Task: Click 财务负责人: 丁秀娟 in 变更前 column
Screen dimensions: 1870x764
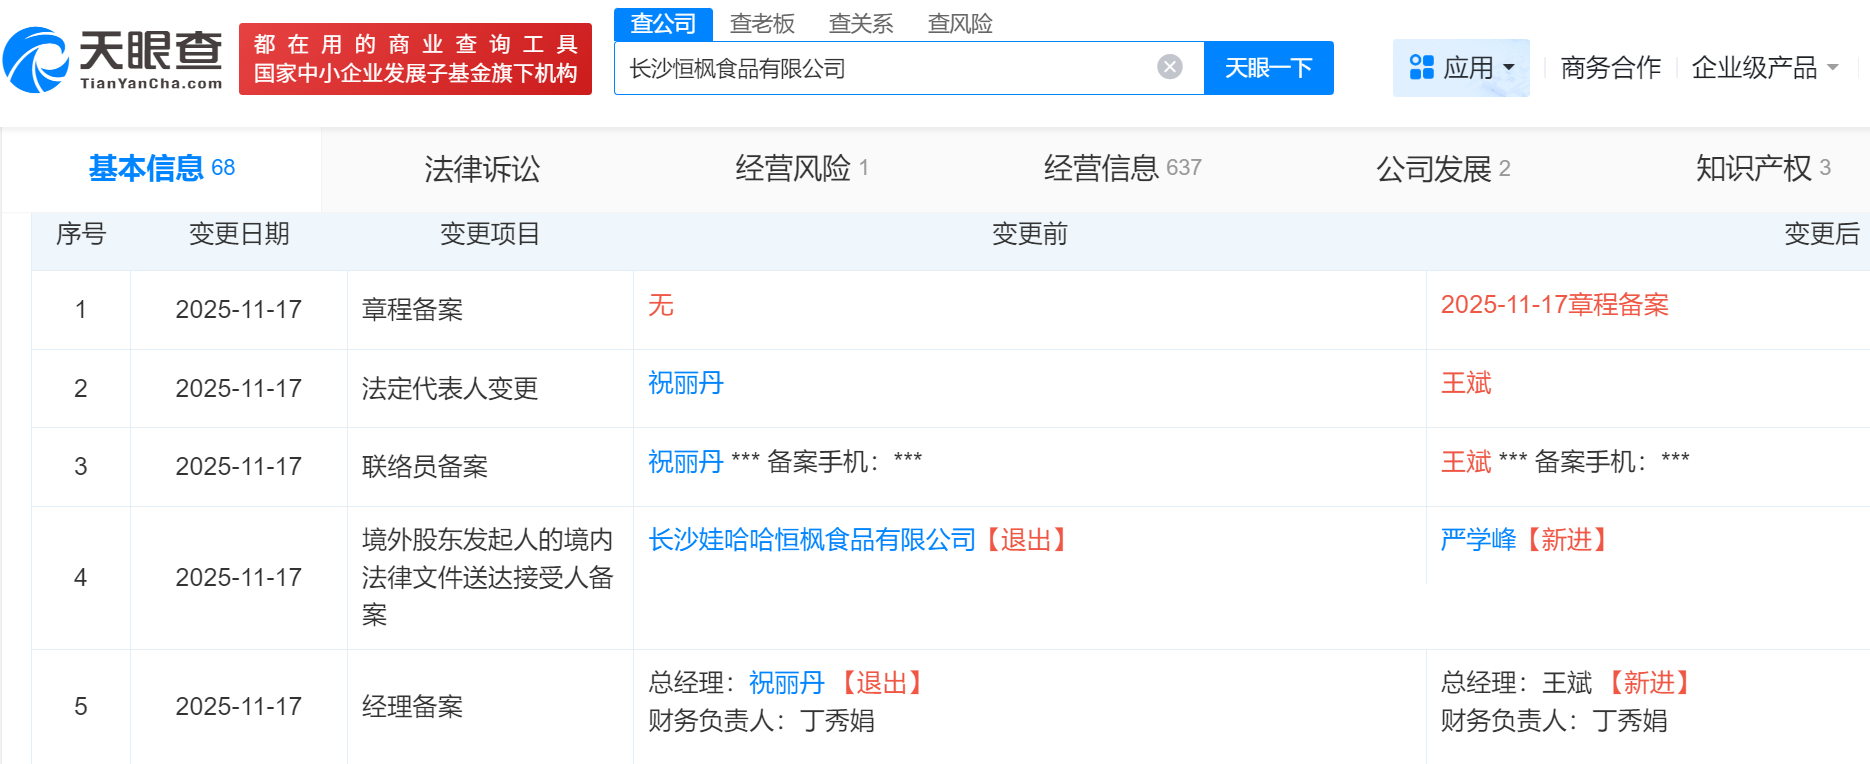Action: [761, 721]
